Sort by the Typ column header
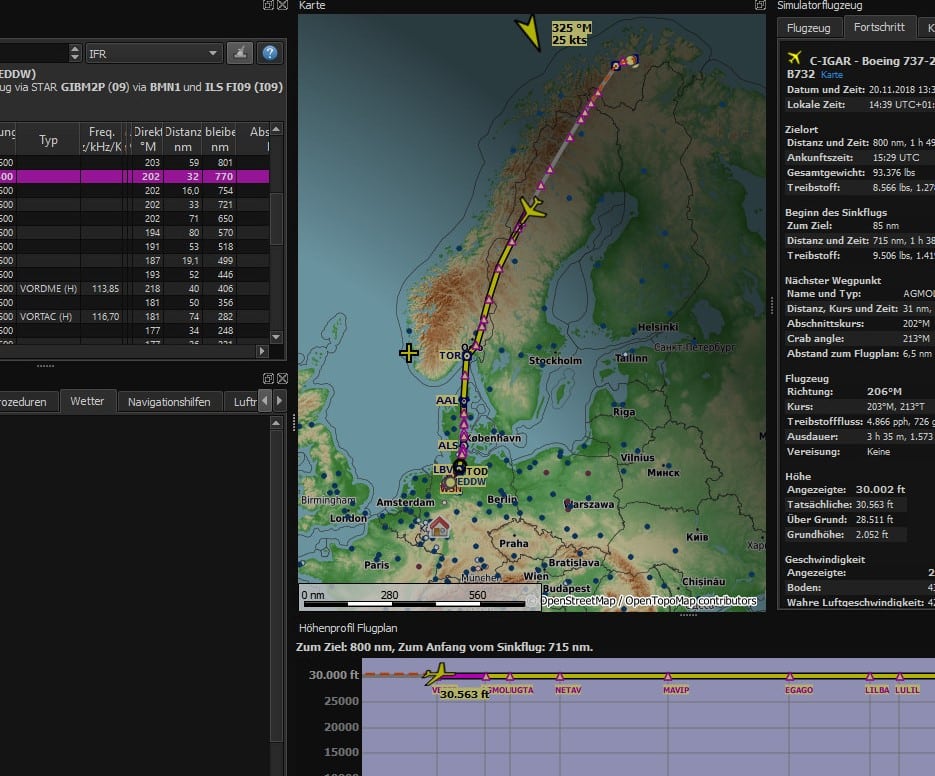935x776 pixels. 48,140
